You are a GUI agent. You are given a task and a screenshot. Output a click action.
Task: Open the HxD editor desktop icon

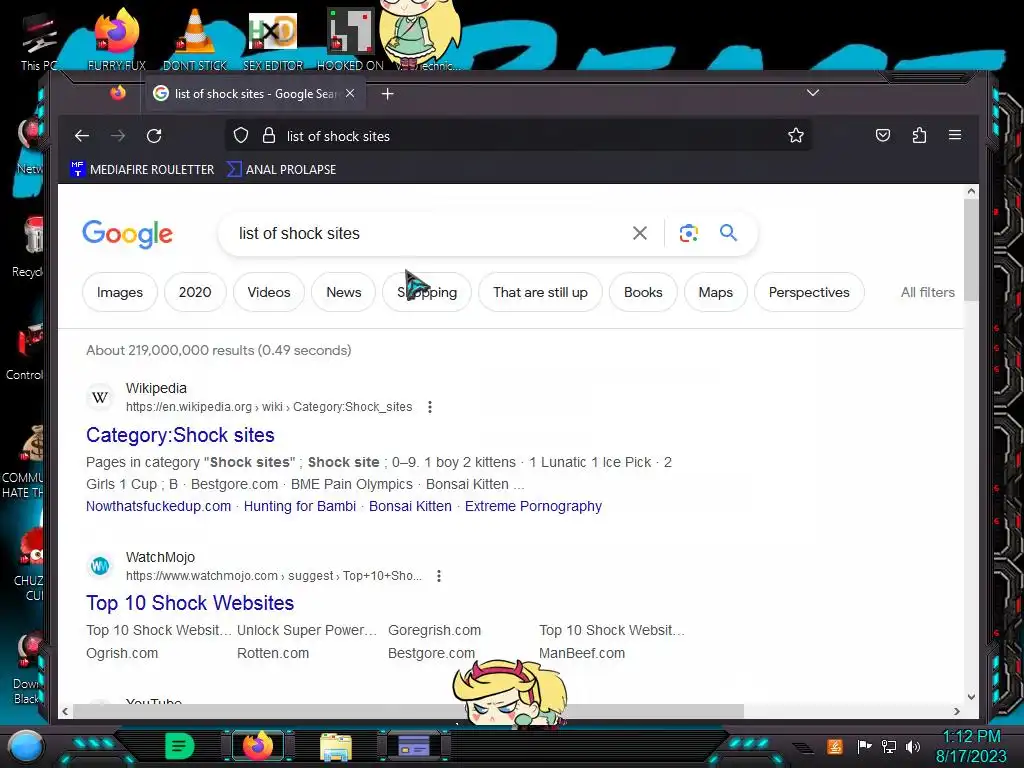click(x=273, y=39)
